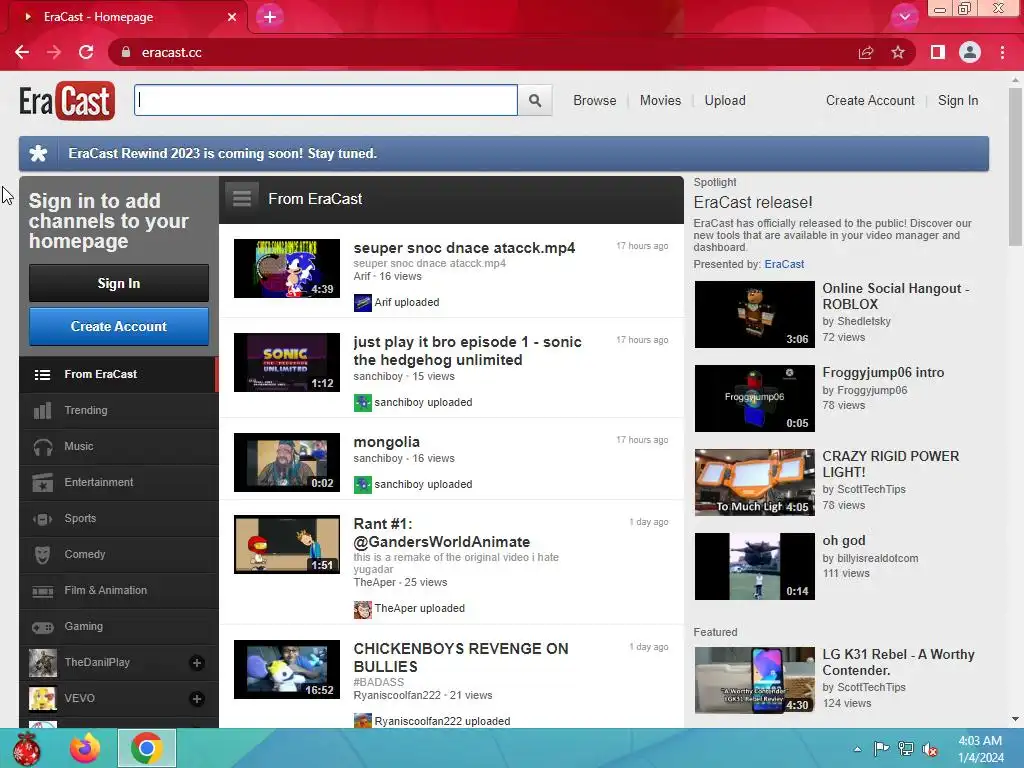This screenshot has width=1024, height=768.
Task: Open a new browser tab
Action: click(270, 17)
